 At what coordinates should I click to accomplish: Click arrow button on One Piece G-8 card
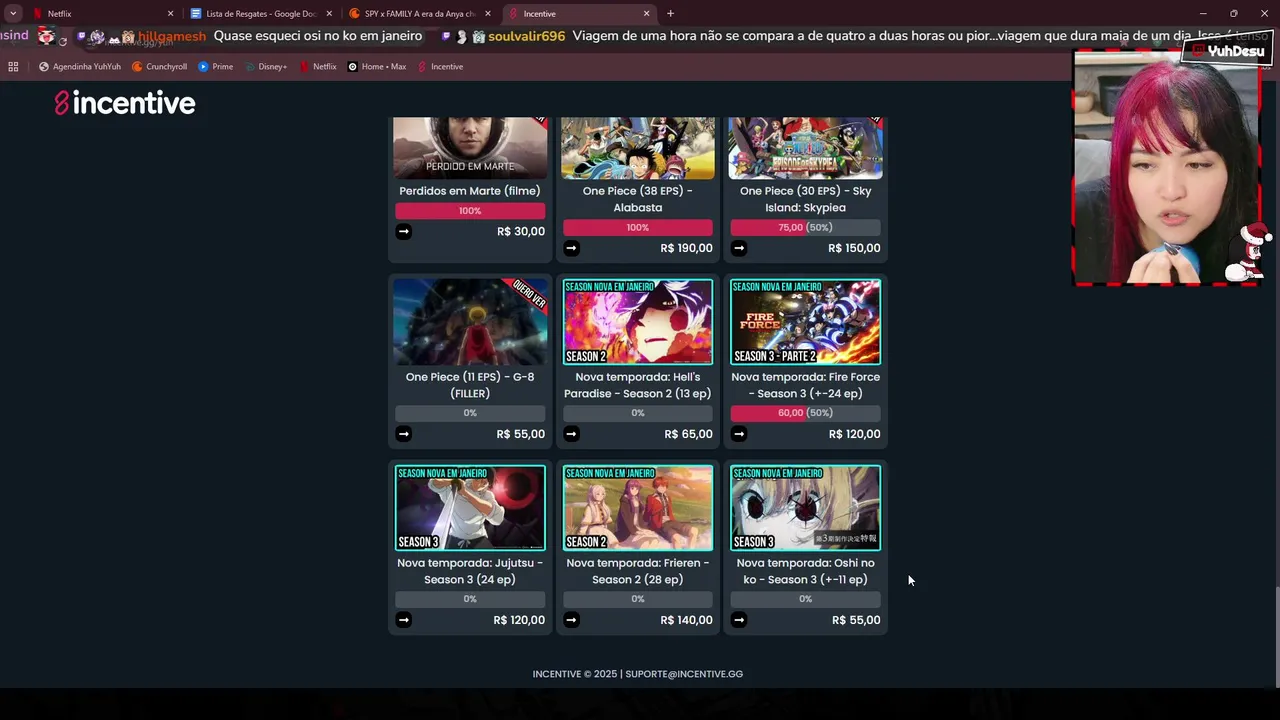coord(403,434)
